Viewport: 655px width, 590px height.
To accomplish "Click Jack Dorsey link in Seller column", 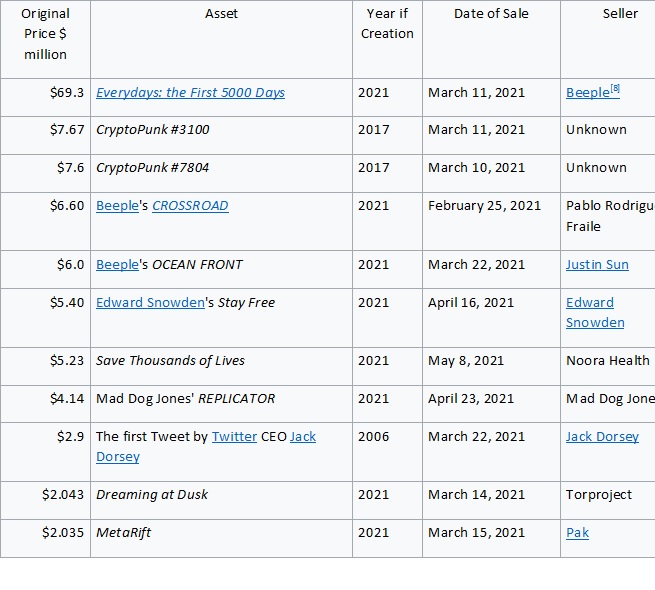I will point(602,437).
